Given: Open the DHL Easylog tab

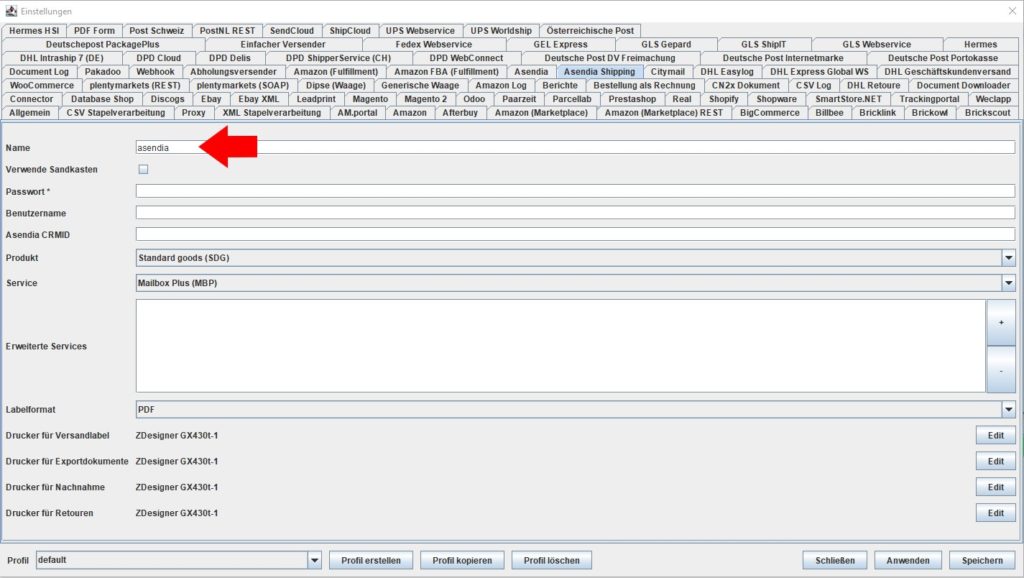Looking at the screenshot, I should [727, 72].
